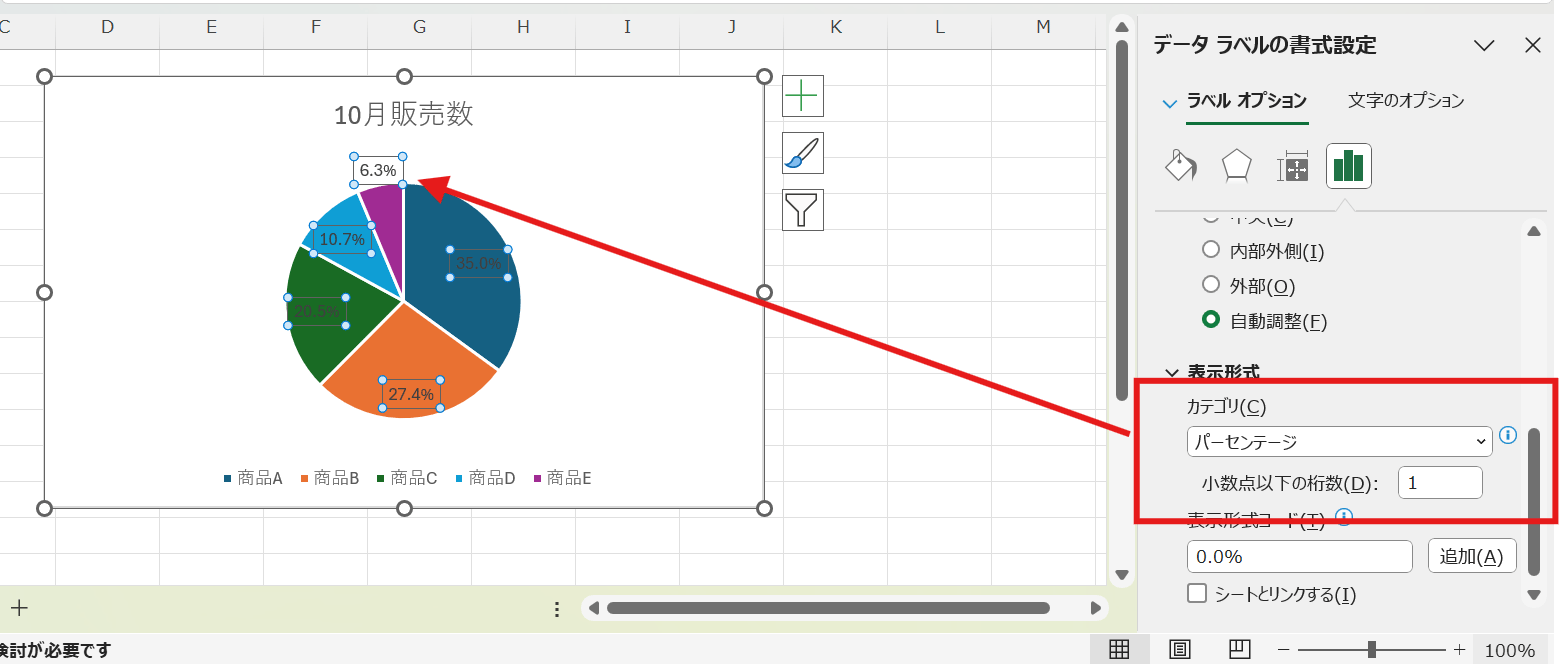The image size is (1559, 664).
Task: Select the Label Options bar chart icon
Action: click(x=1348, y=166)
